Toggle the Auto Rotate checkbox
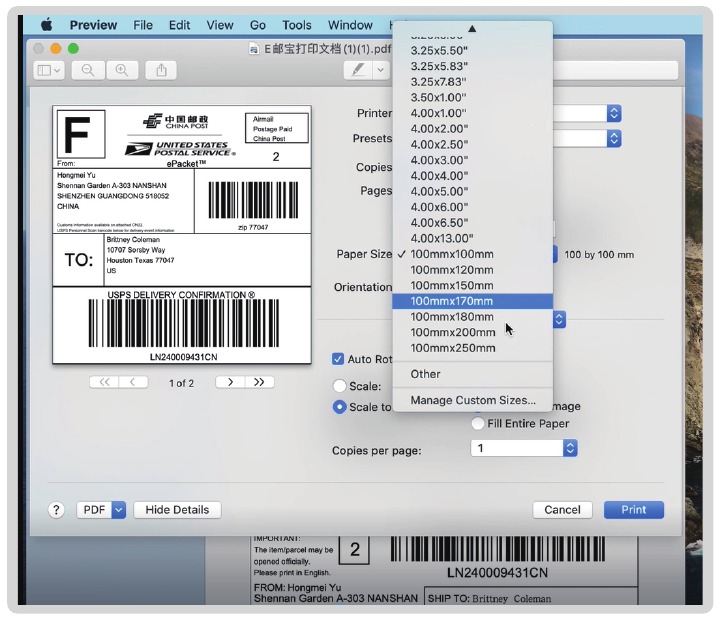This screenshot has height=617, width=724. pyautogui.click(x=338, y=359)
